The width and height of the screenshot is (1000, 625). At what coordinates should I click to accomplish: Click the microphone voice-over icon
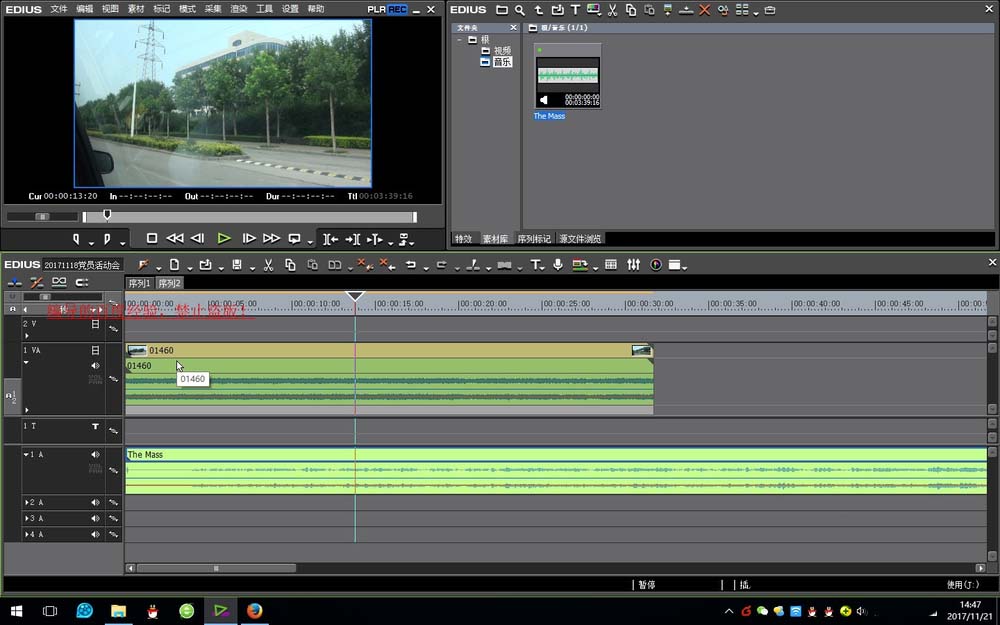558,265
